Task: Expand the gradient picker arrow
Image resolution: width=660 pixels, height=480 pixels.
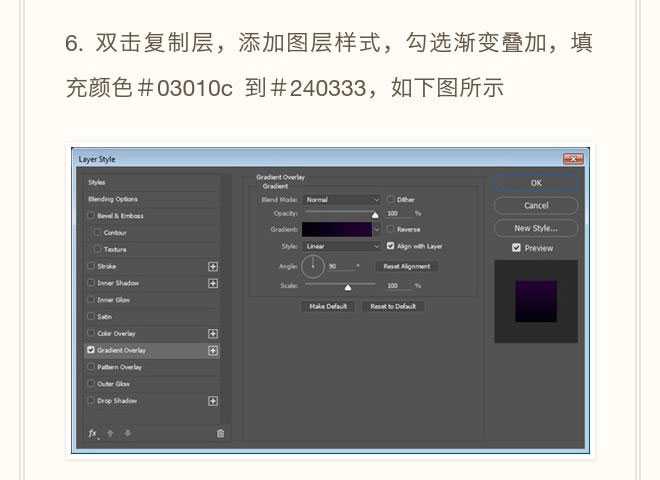Action: [377, 229]
